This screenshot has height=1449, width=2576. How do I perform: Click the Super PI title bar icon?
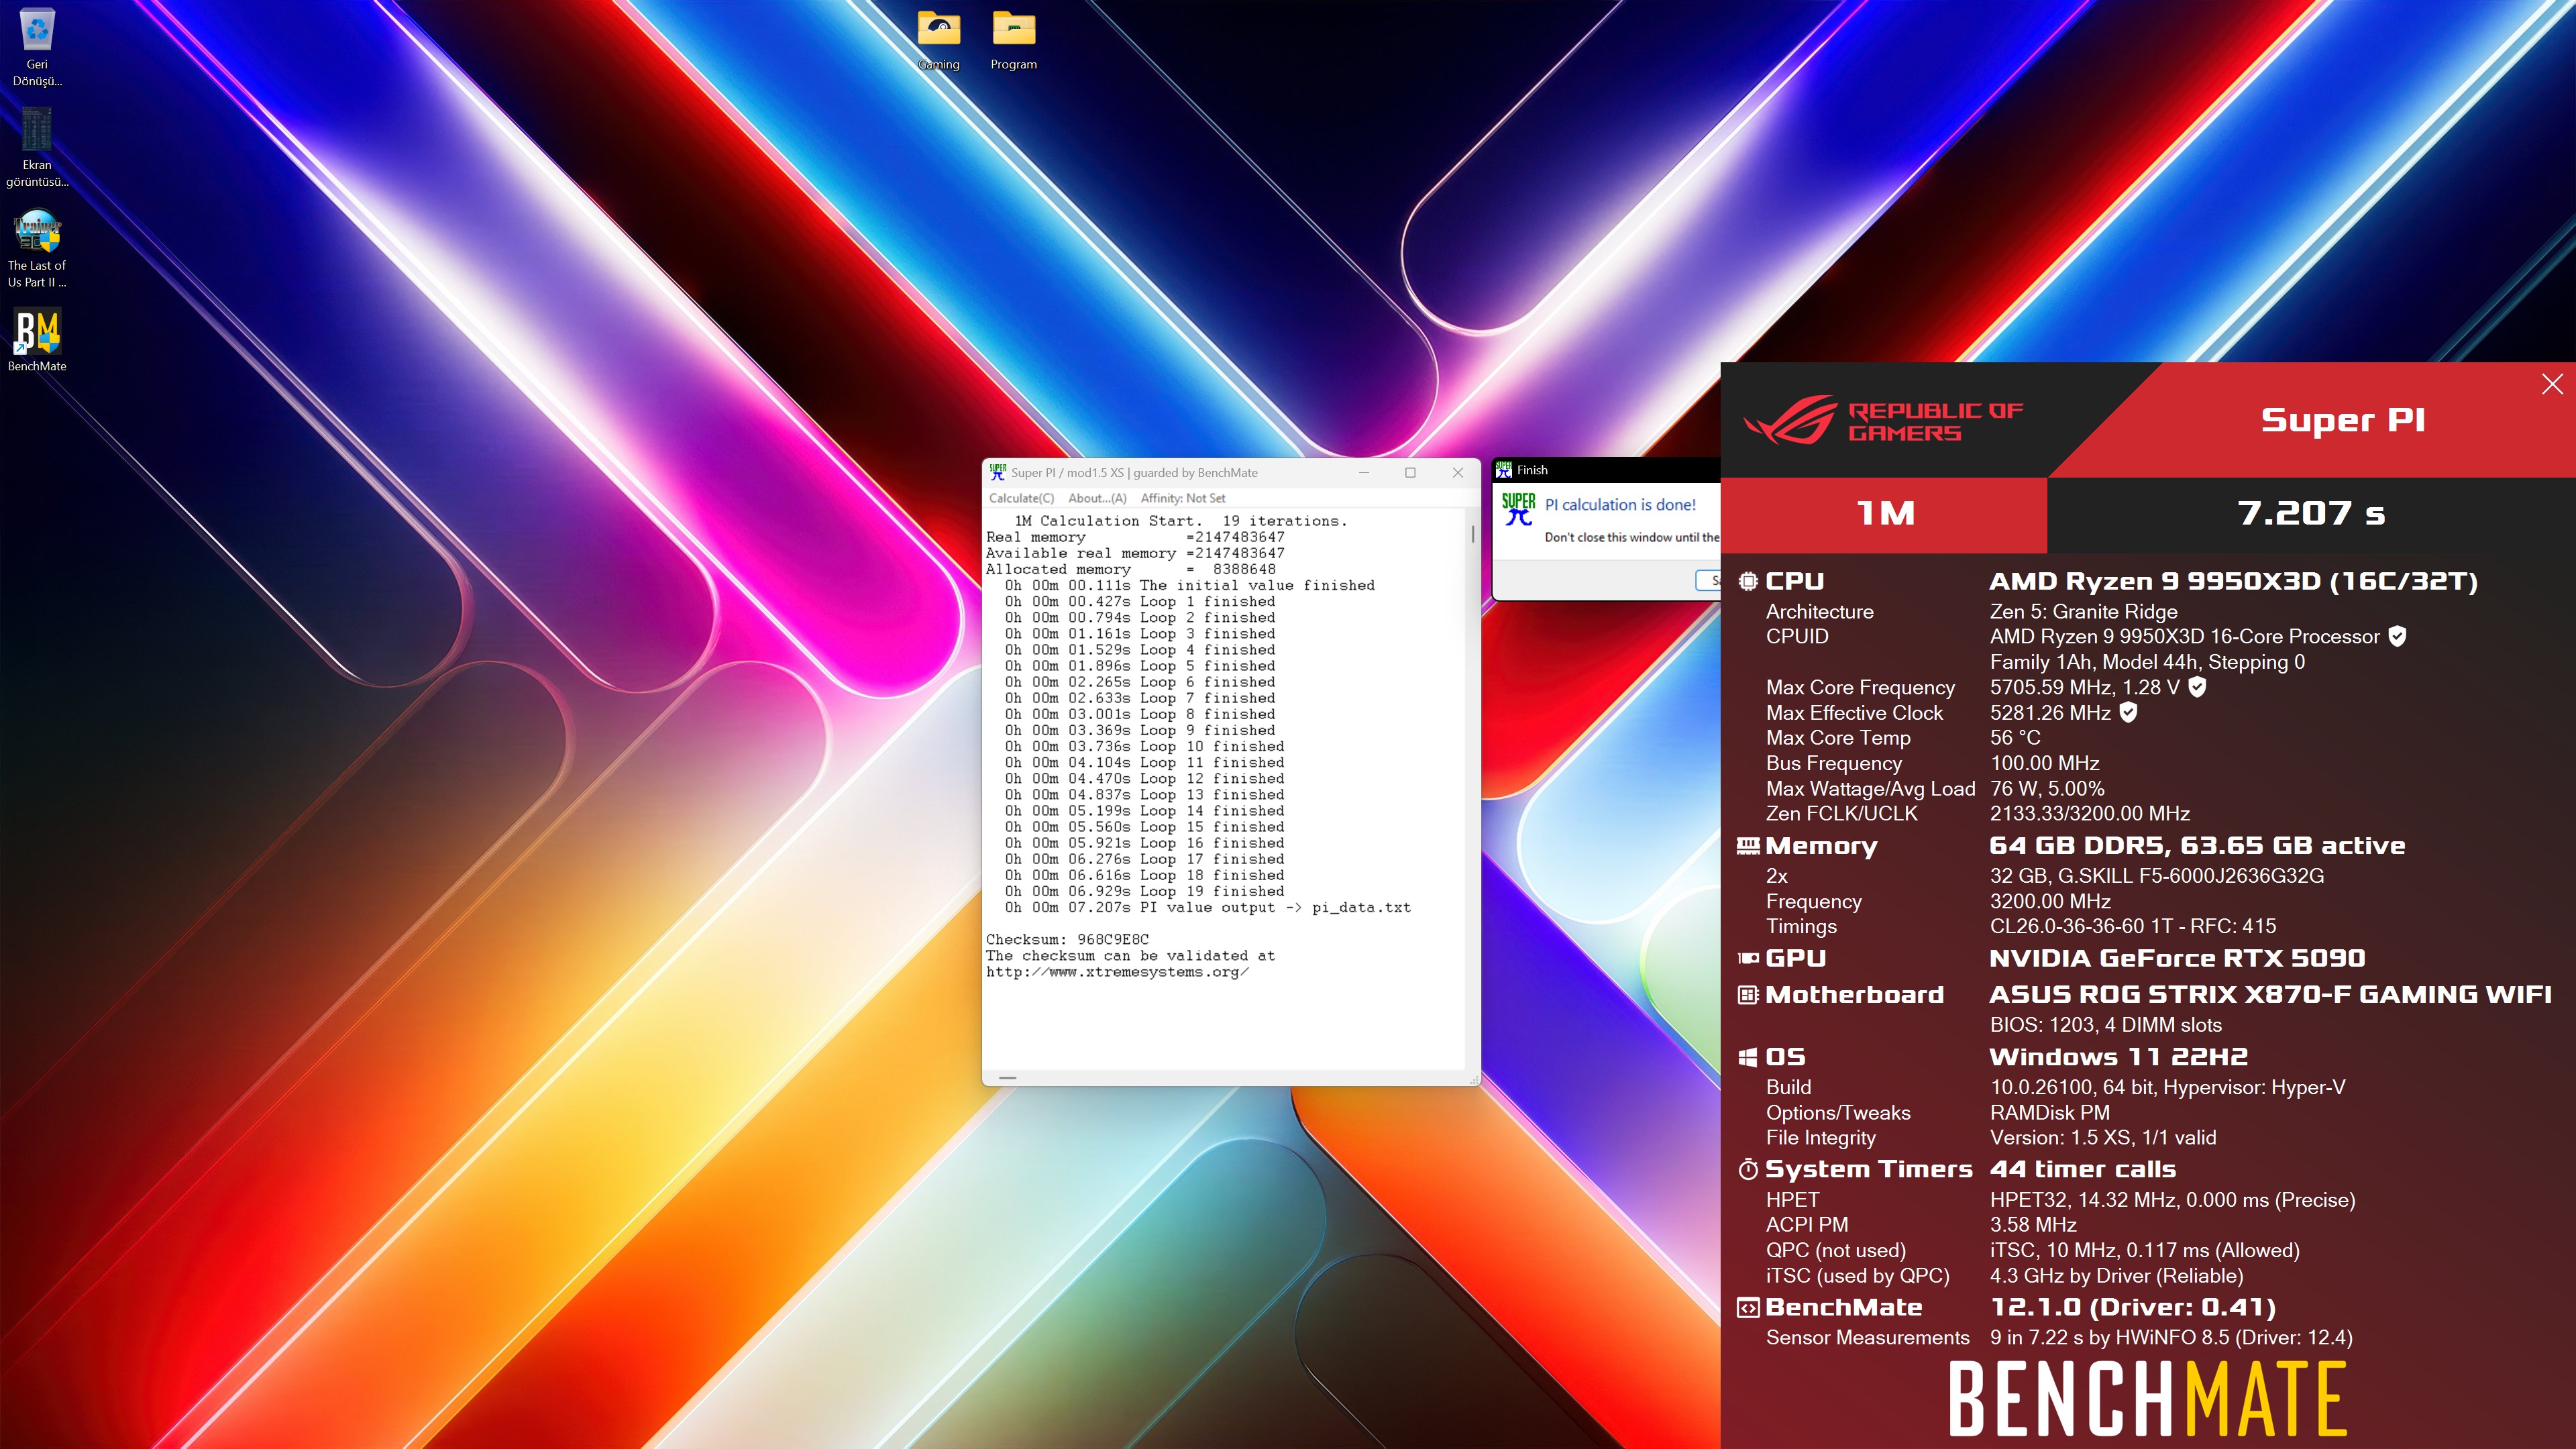coord(997,472)
